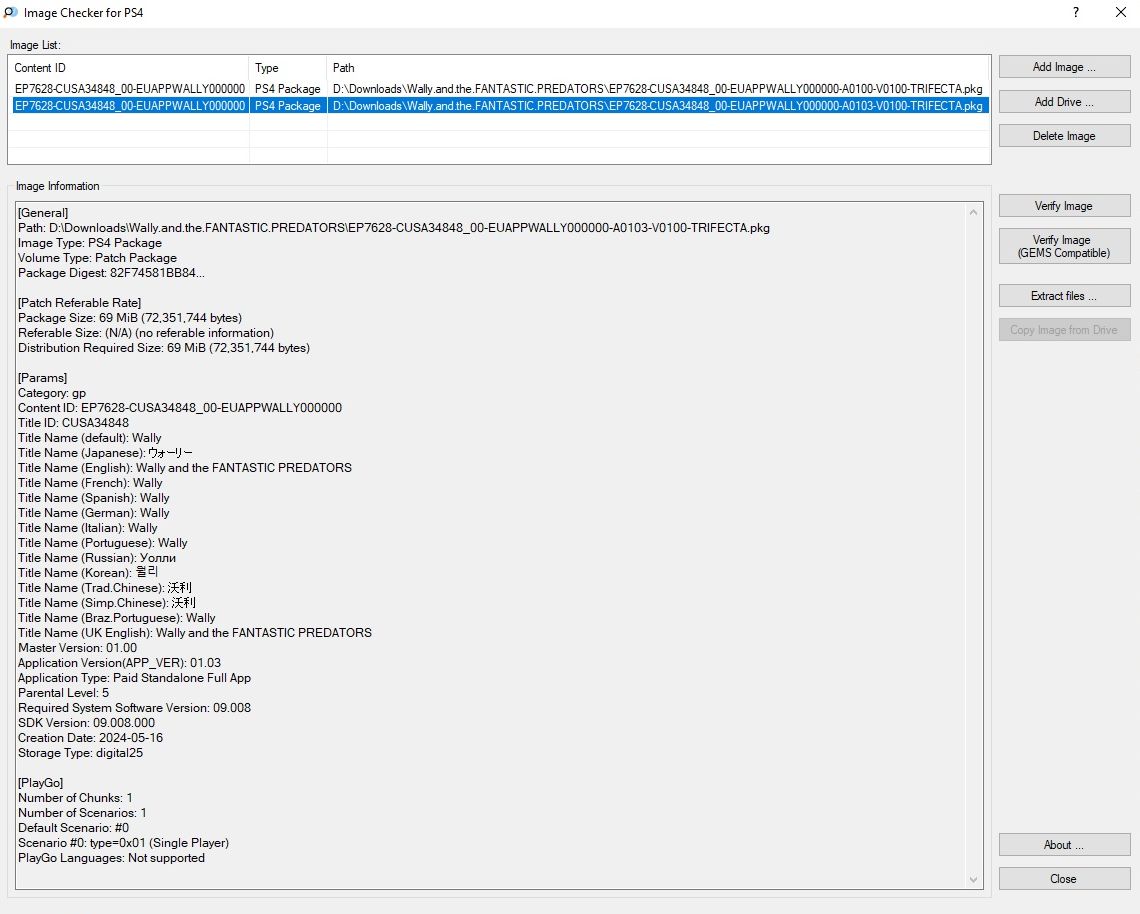Click the PlayGo Languages: Not supported line
This screenshot has width=1140, height=914.
pyautogui.click(x=111, y=859)
